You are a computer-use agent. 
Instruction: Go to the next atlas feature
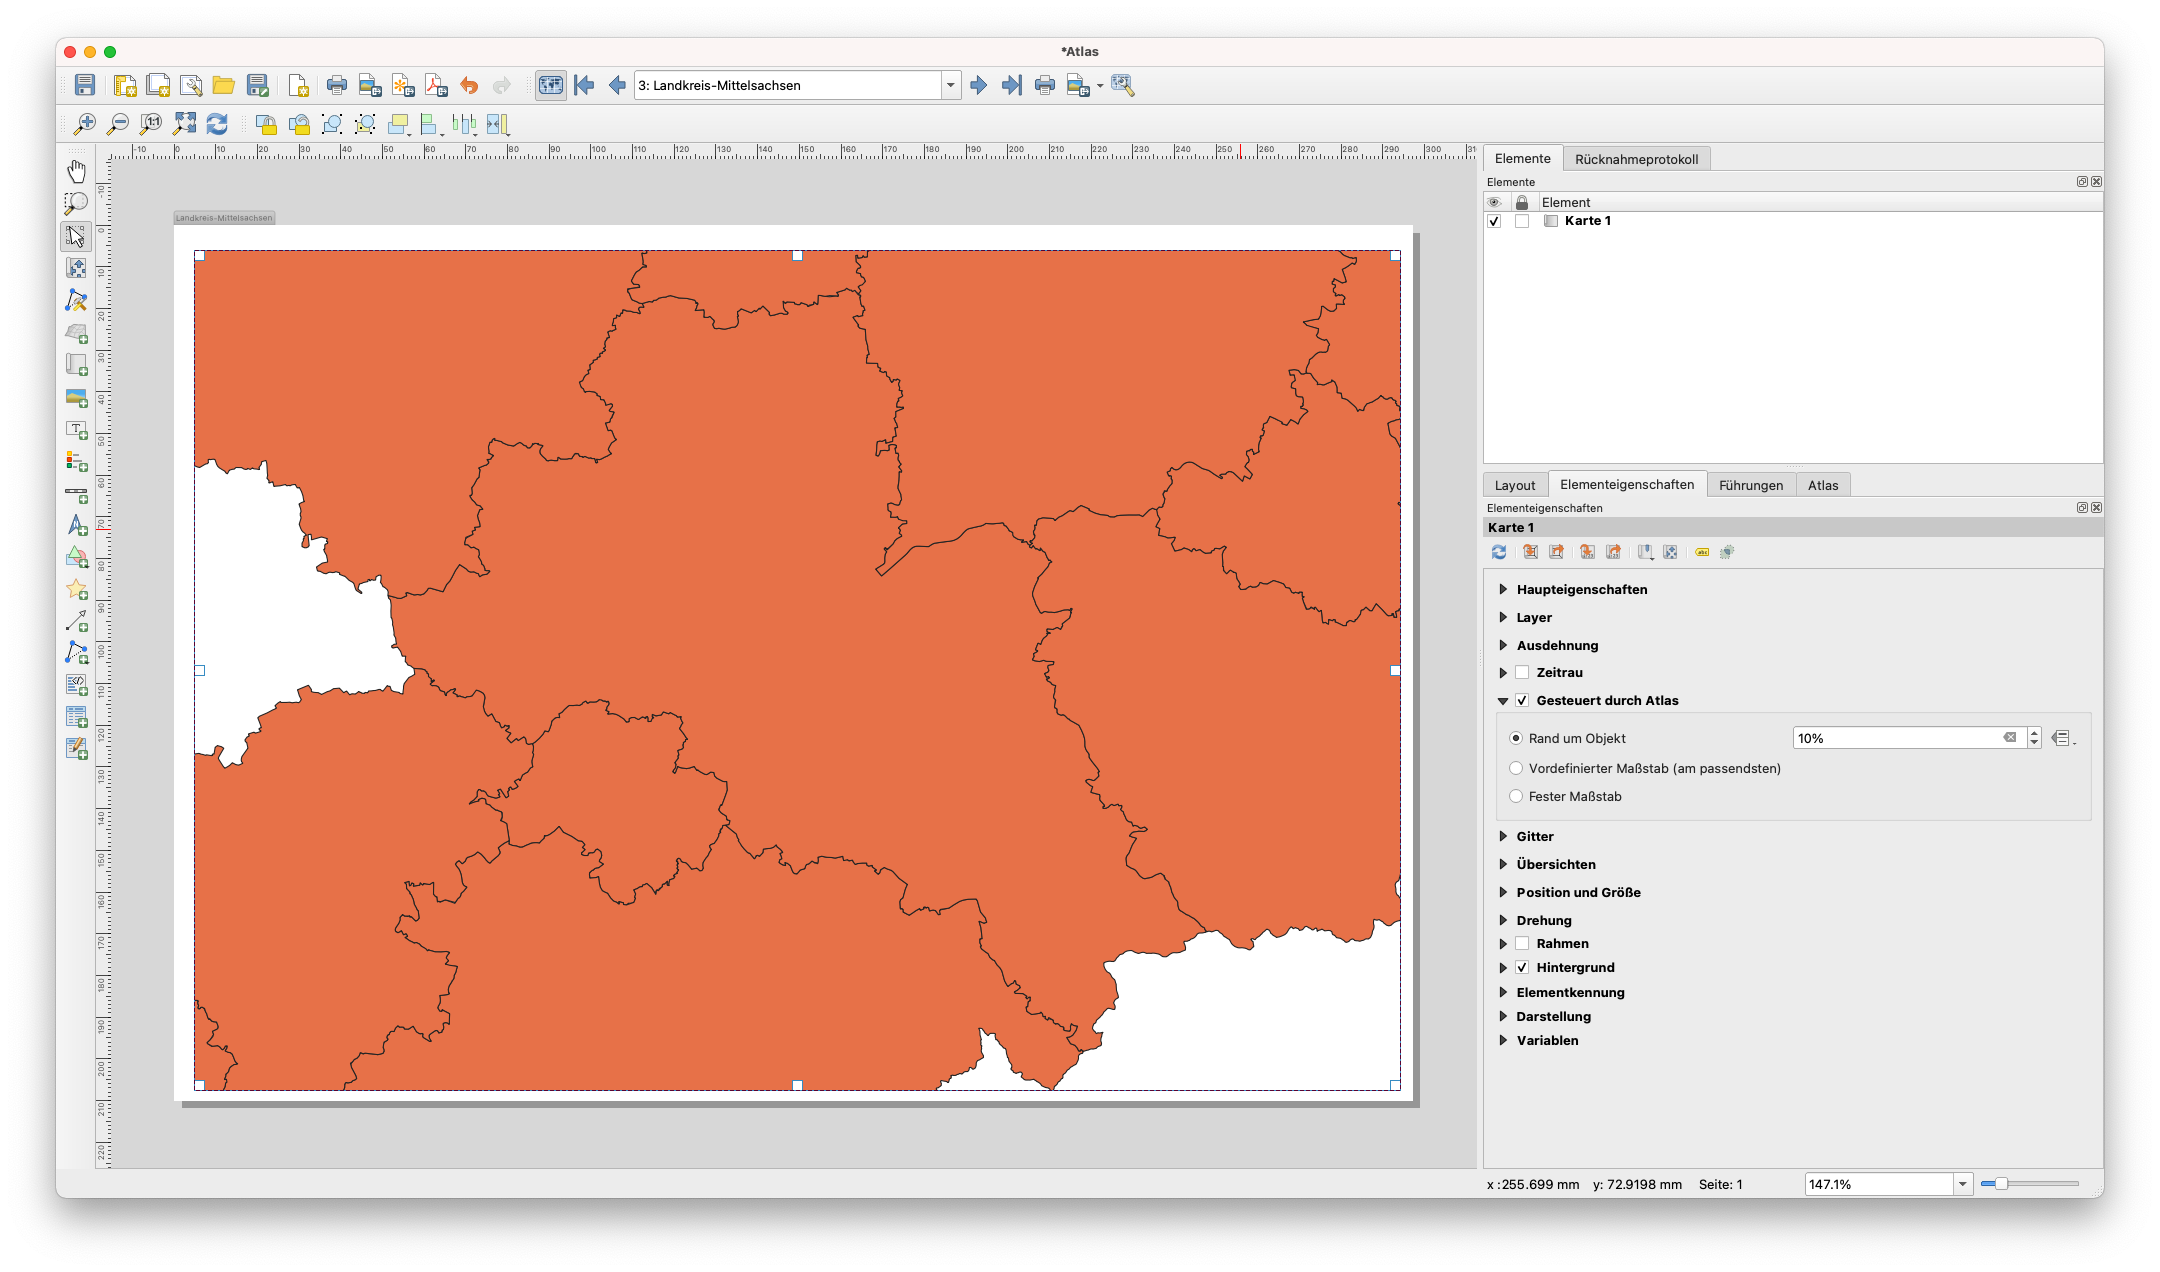[x=979, y=85]
